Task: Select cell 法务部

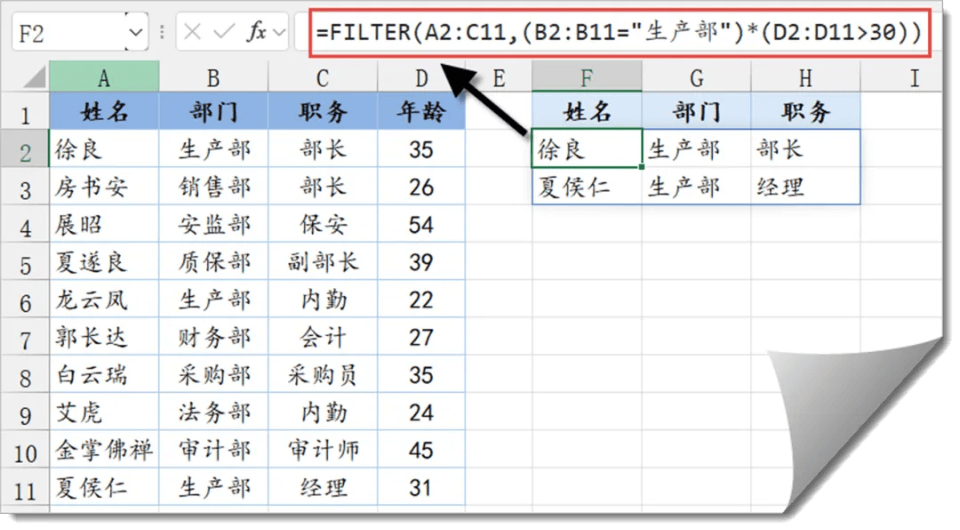Action: tap(213, 412)
